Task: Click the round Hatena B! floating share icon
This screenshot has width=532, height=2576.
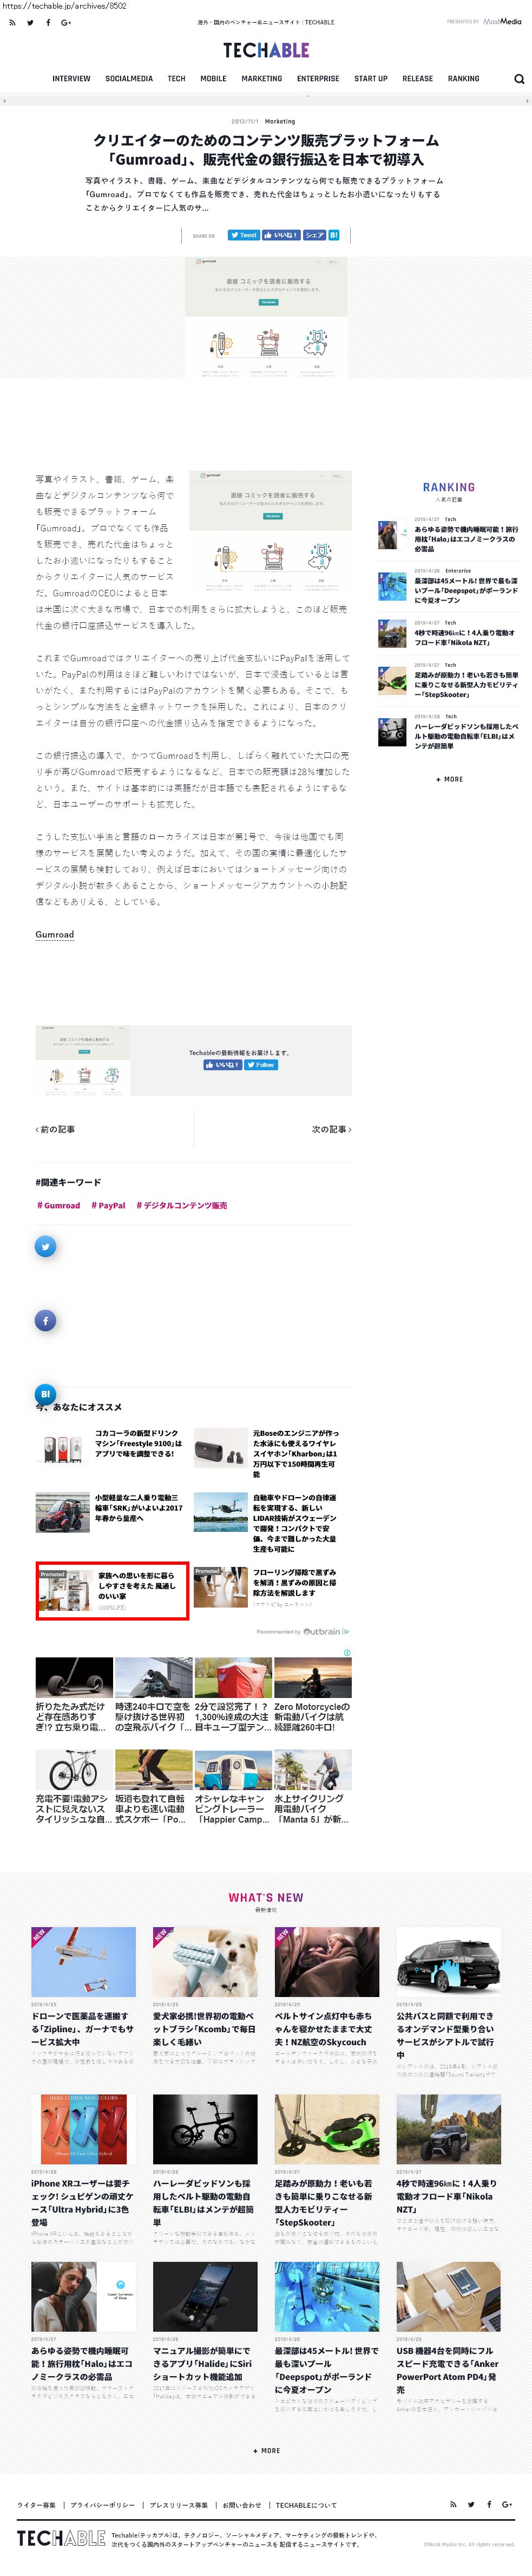Action: pos(45,1393)
